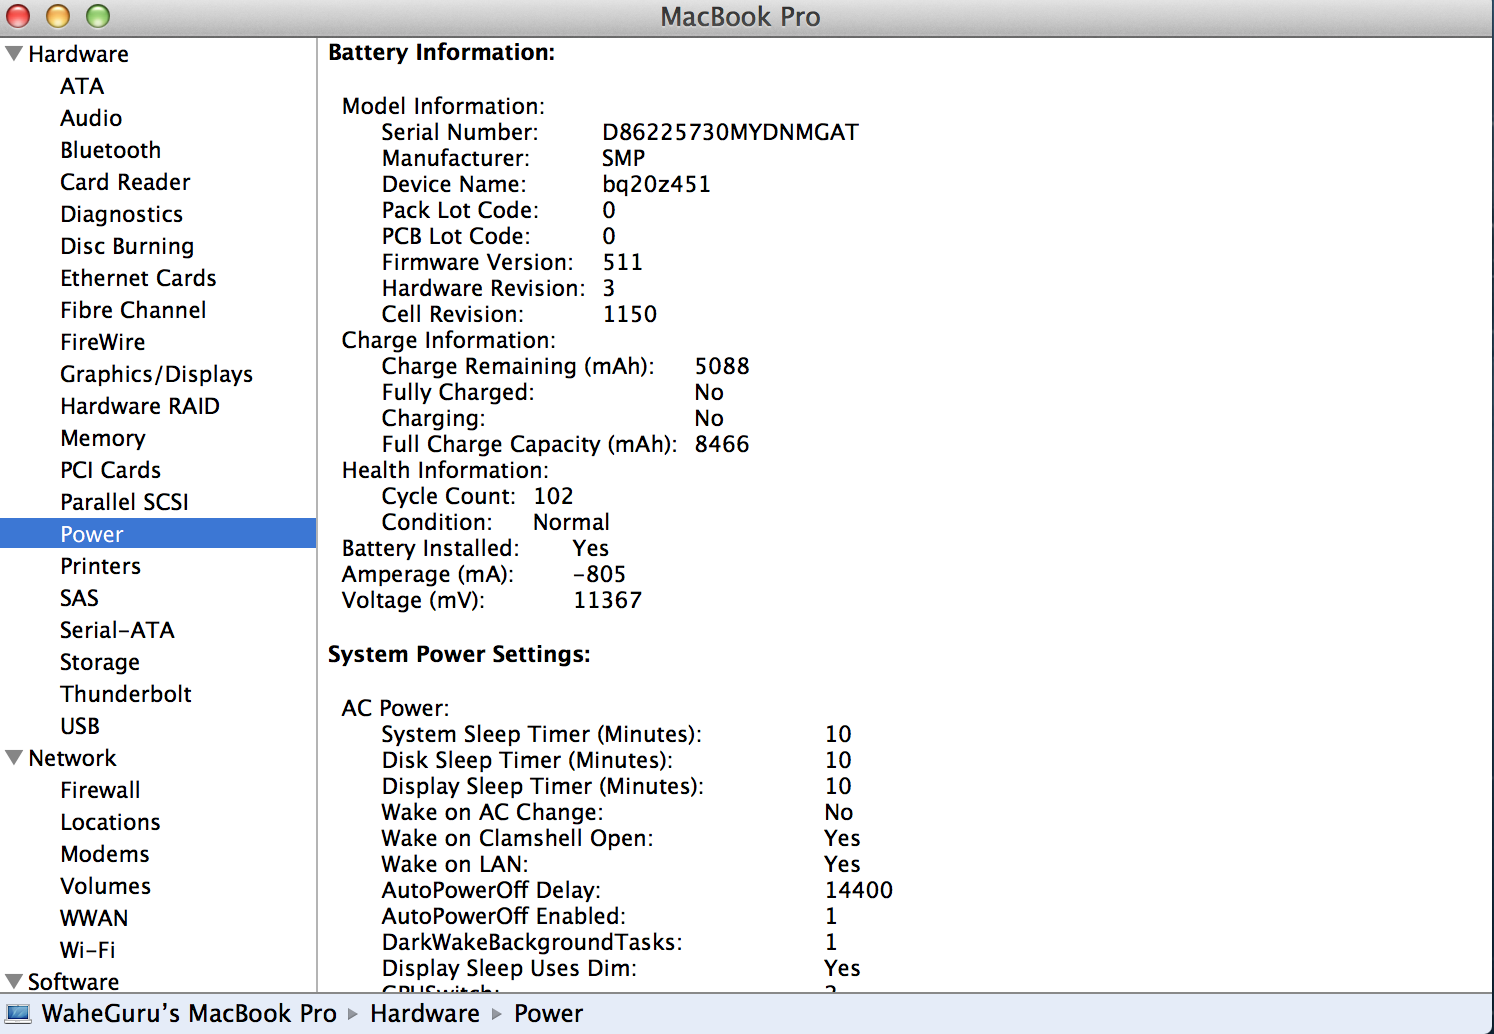Select Thunderbolt in the sidebar

click(126, 694)
